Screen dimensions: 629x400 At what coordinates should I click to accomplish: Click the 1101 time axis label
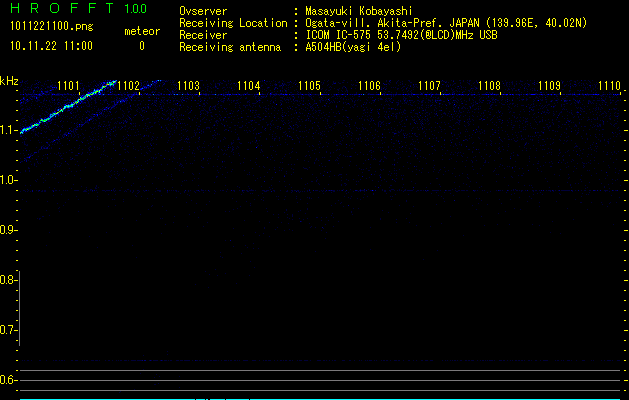68,85
